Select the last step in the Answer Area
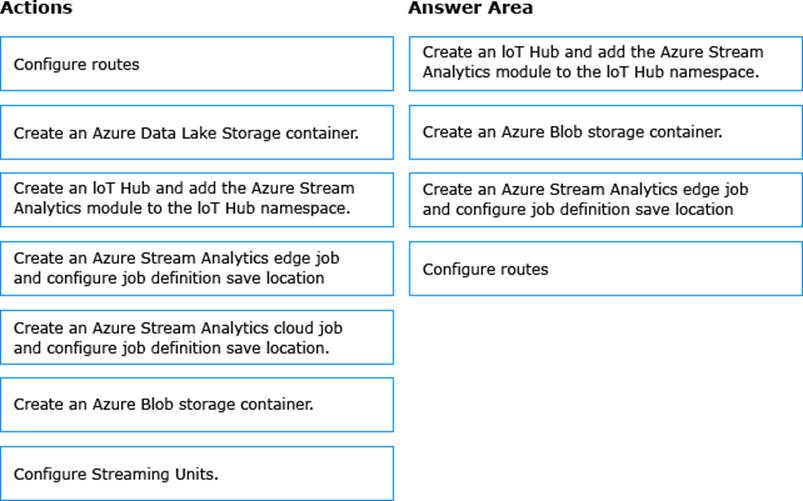The image size is (803, 501). pos(605,269)
